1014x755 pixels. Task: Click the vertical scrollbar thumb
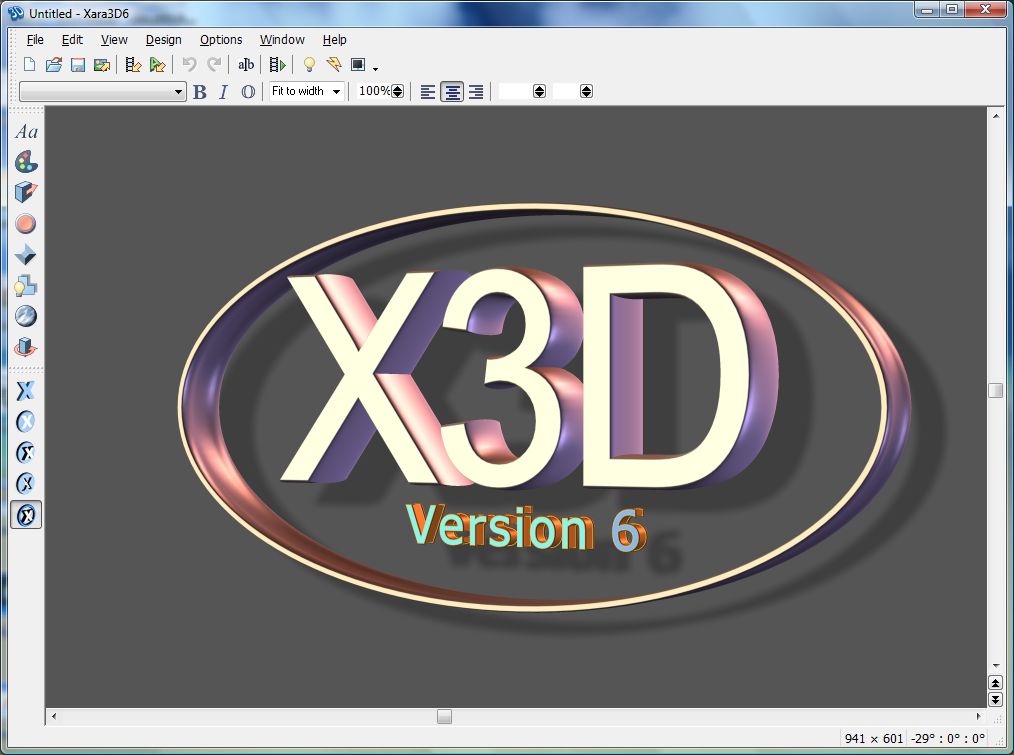[995, 390]
